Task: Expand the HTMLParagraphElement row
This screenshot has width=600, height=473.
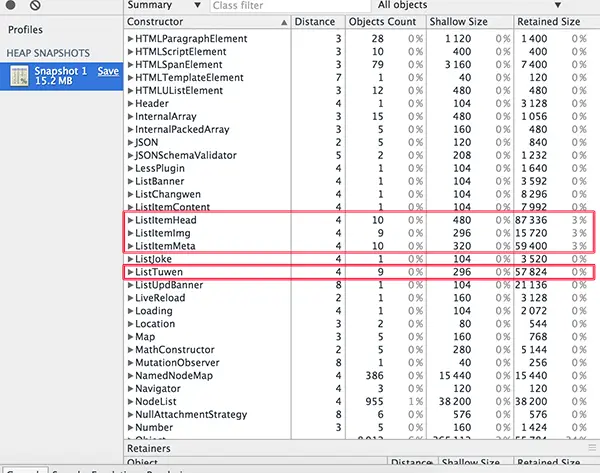Action: pyautogui.click(x=130, y=39)
